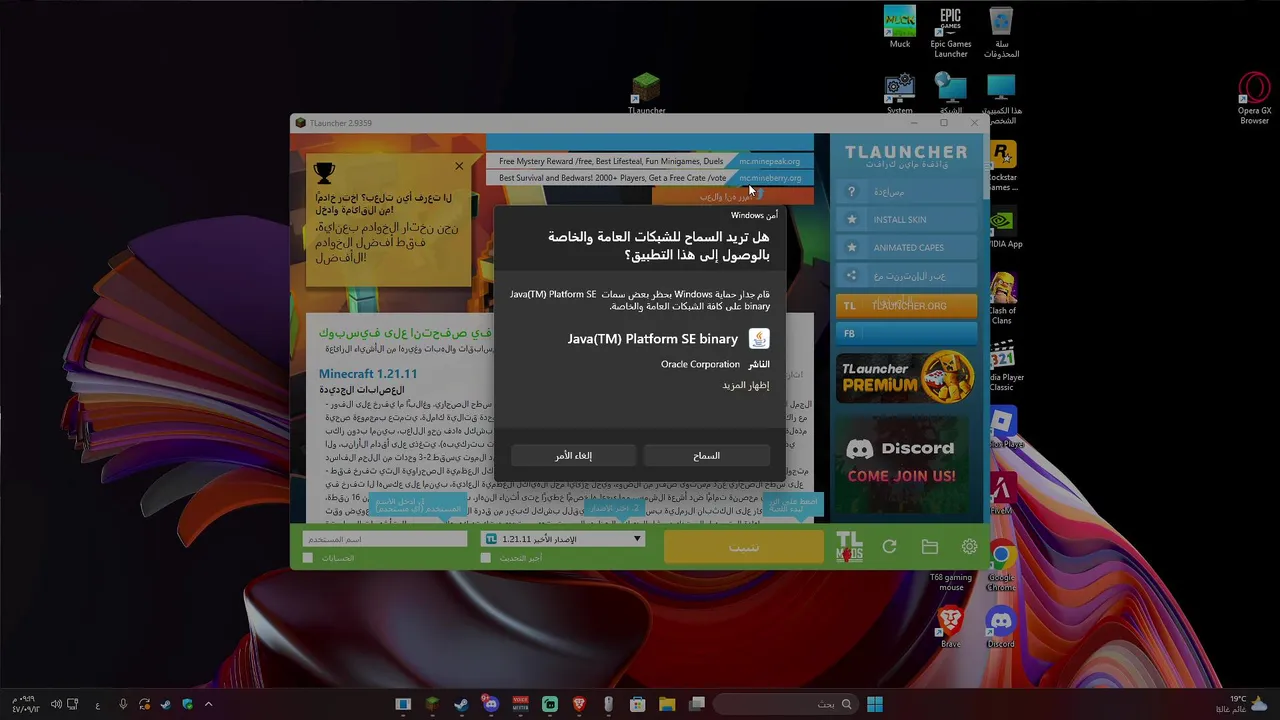Viewport: 1280px width, 720px height.
Task: Click the ANIMATED CAPES sidebar button
Action: tap(906, 247)
